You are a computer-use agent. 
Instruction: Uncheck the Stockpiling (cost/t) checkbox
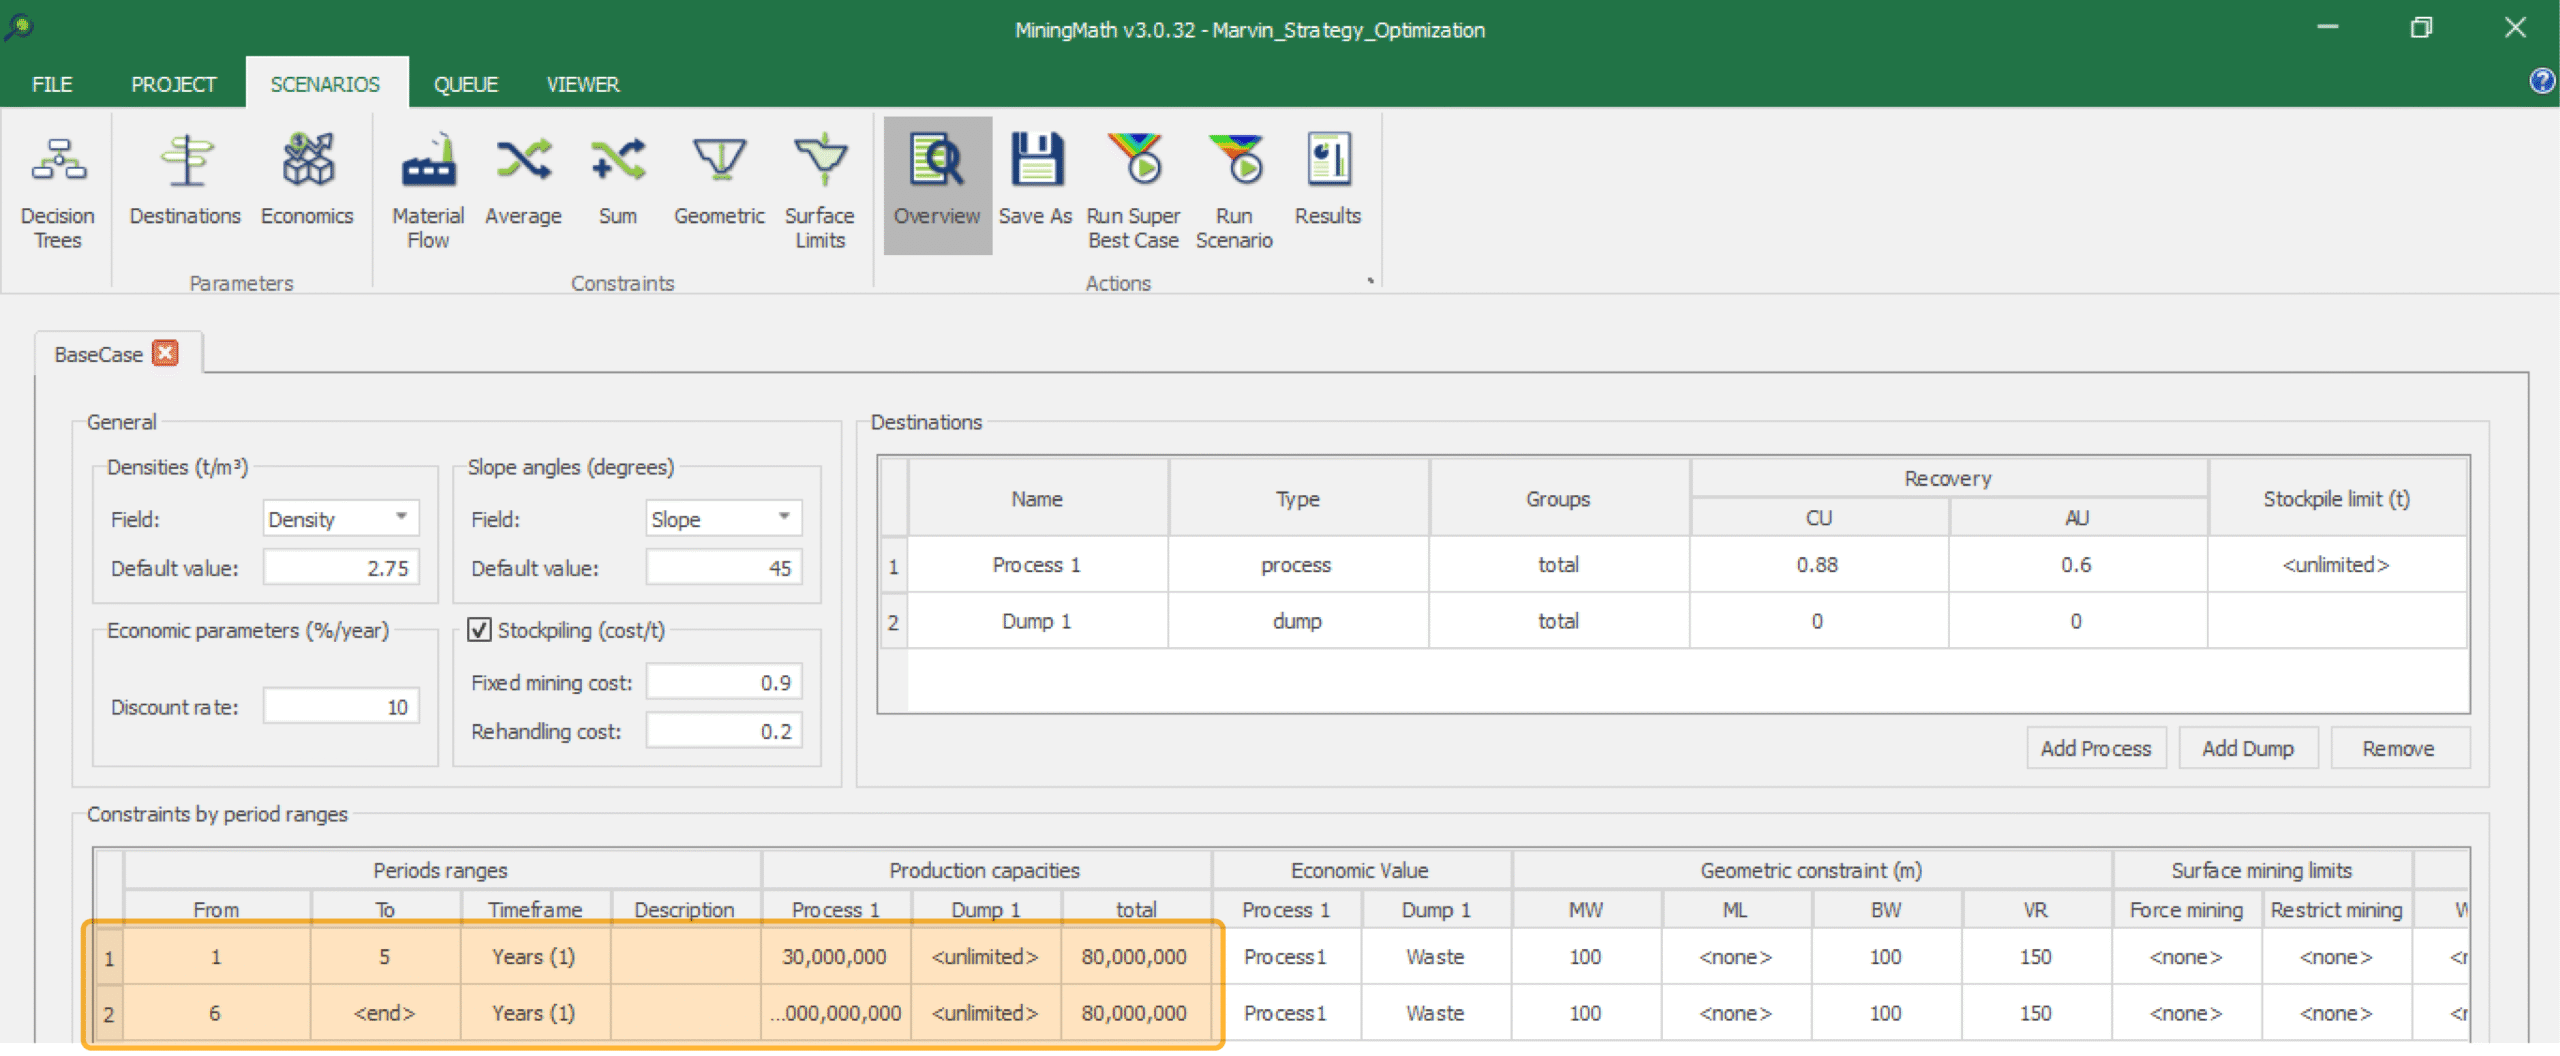[x=480, y=630]
